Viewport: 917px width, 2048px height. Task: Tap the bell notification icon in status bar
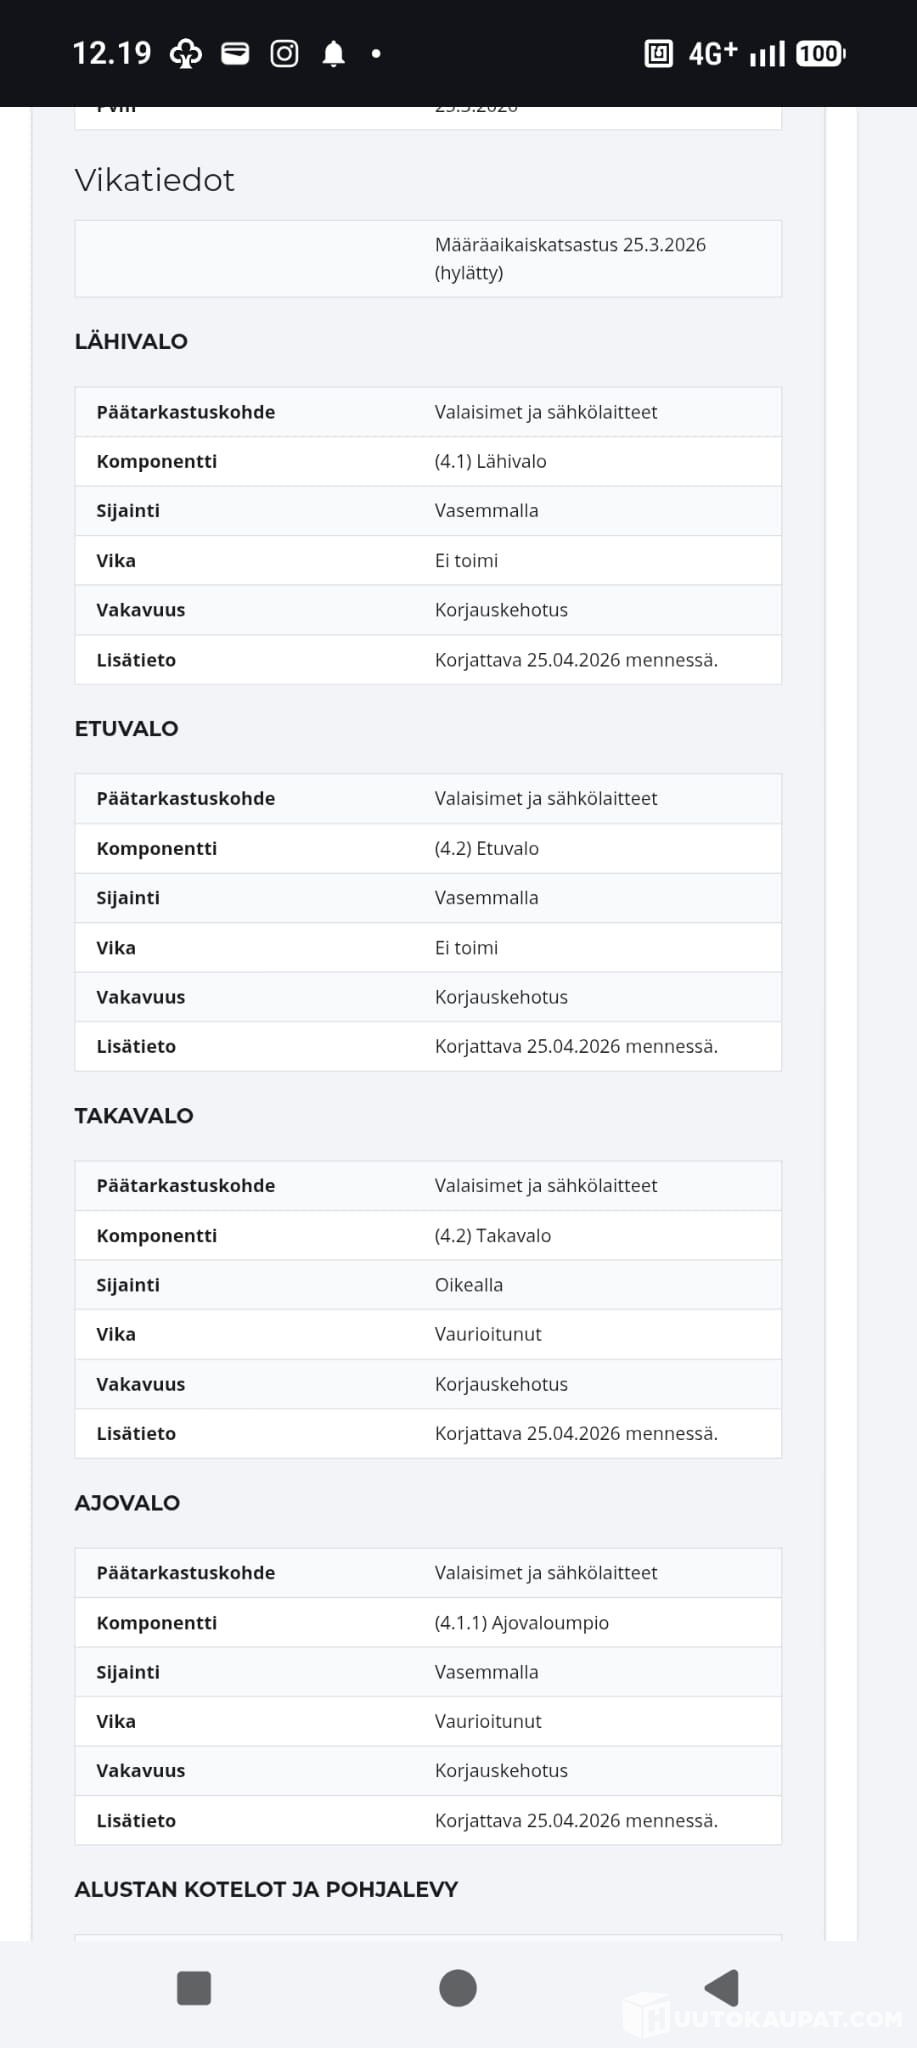[334, 53]
